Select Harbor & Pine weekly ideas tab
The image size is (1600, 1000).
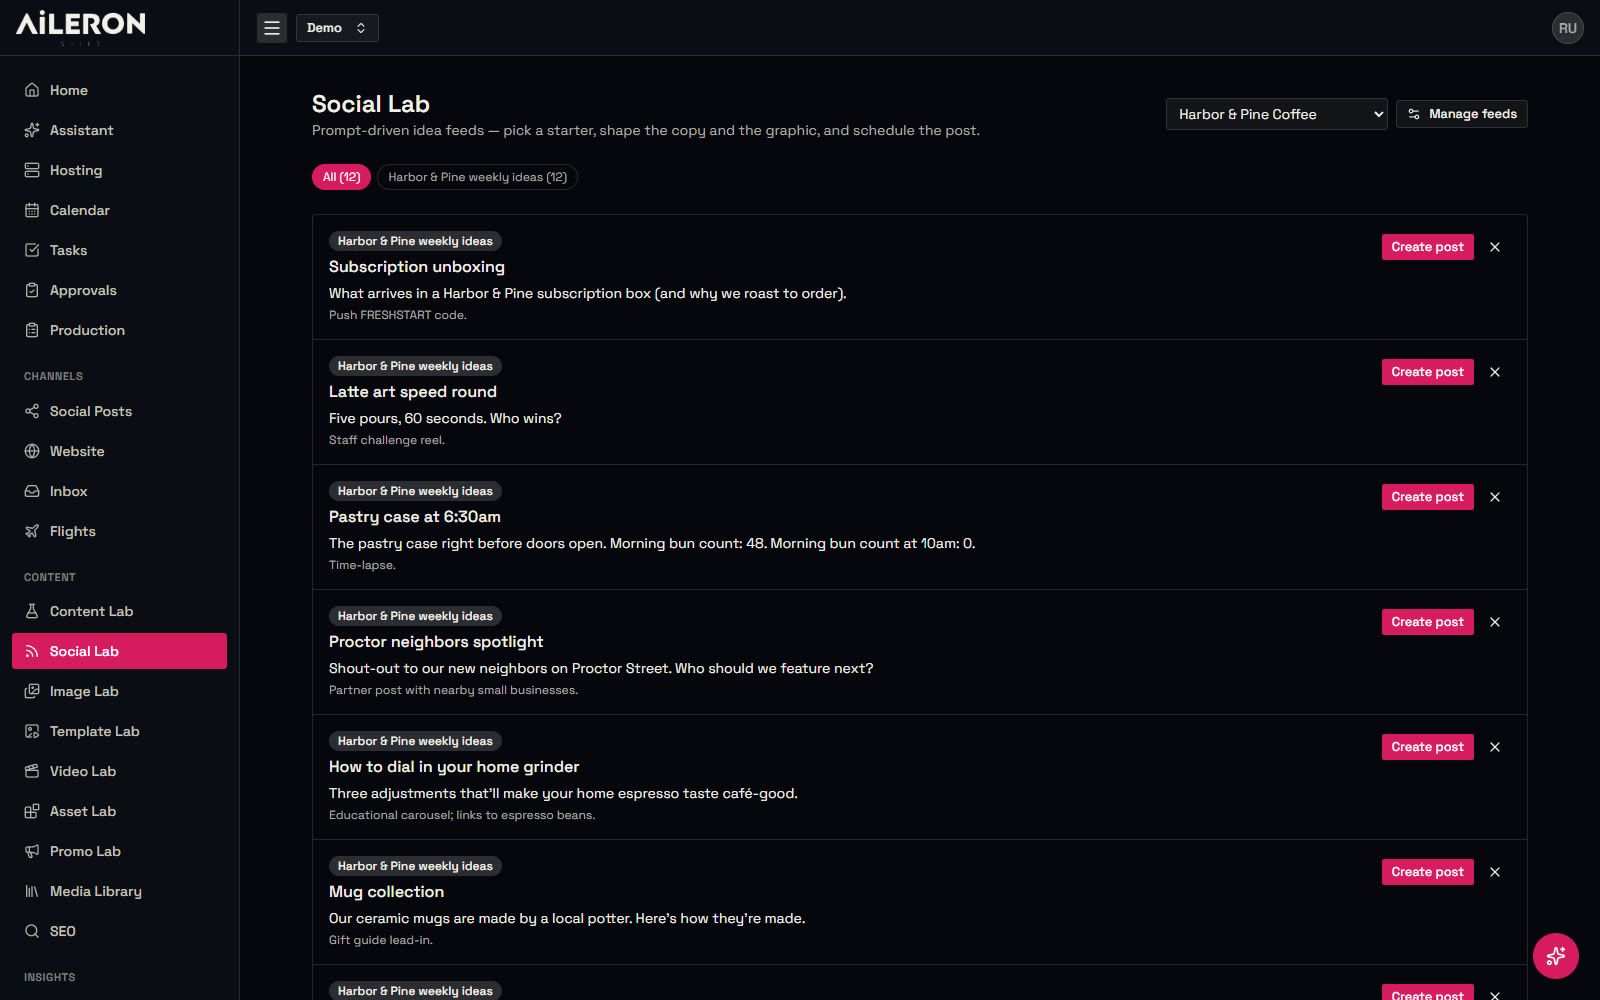pyautogui.click(x=477, y=177)
